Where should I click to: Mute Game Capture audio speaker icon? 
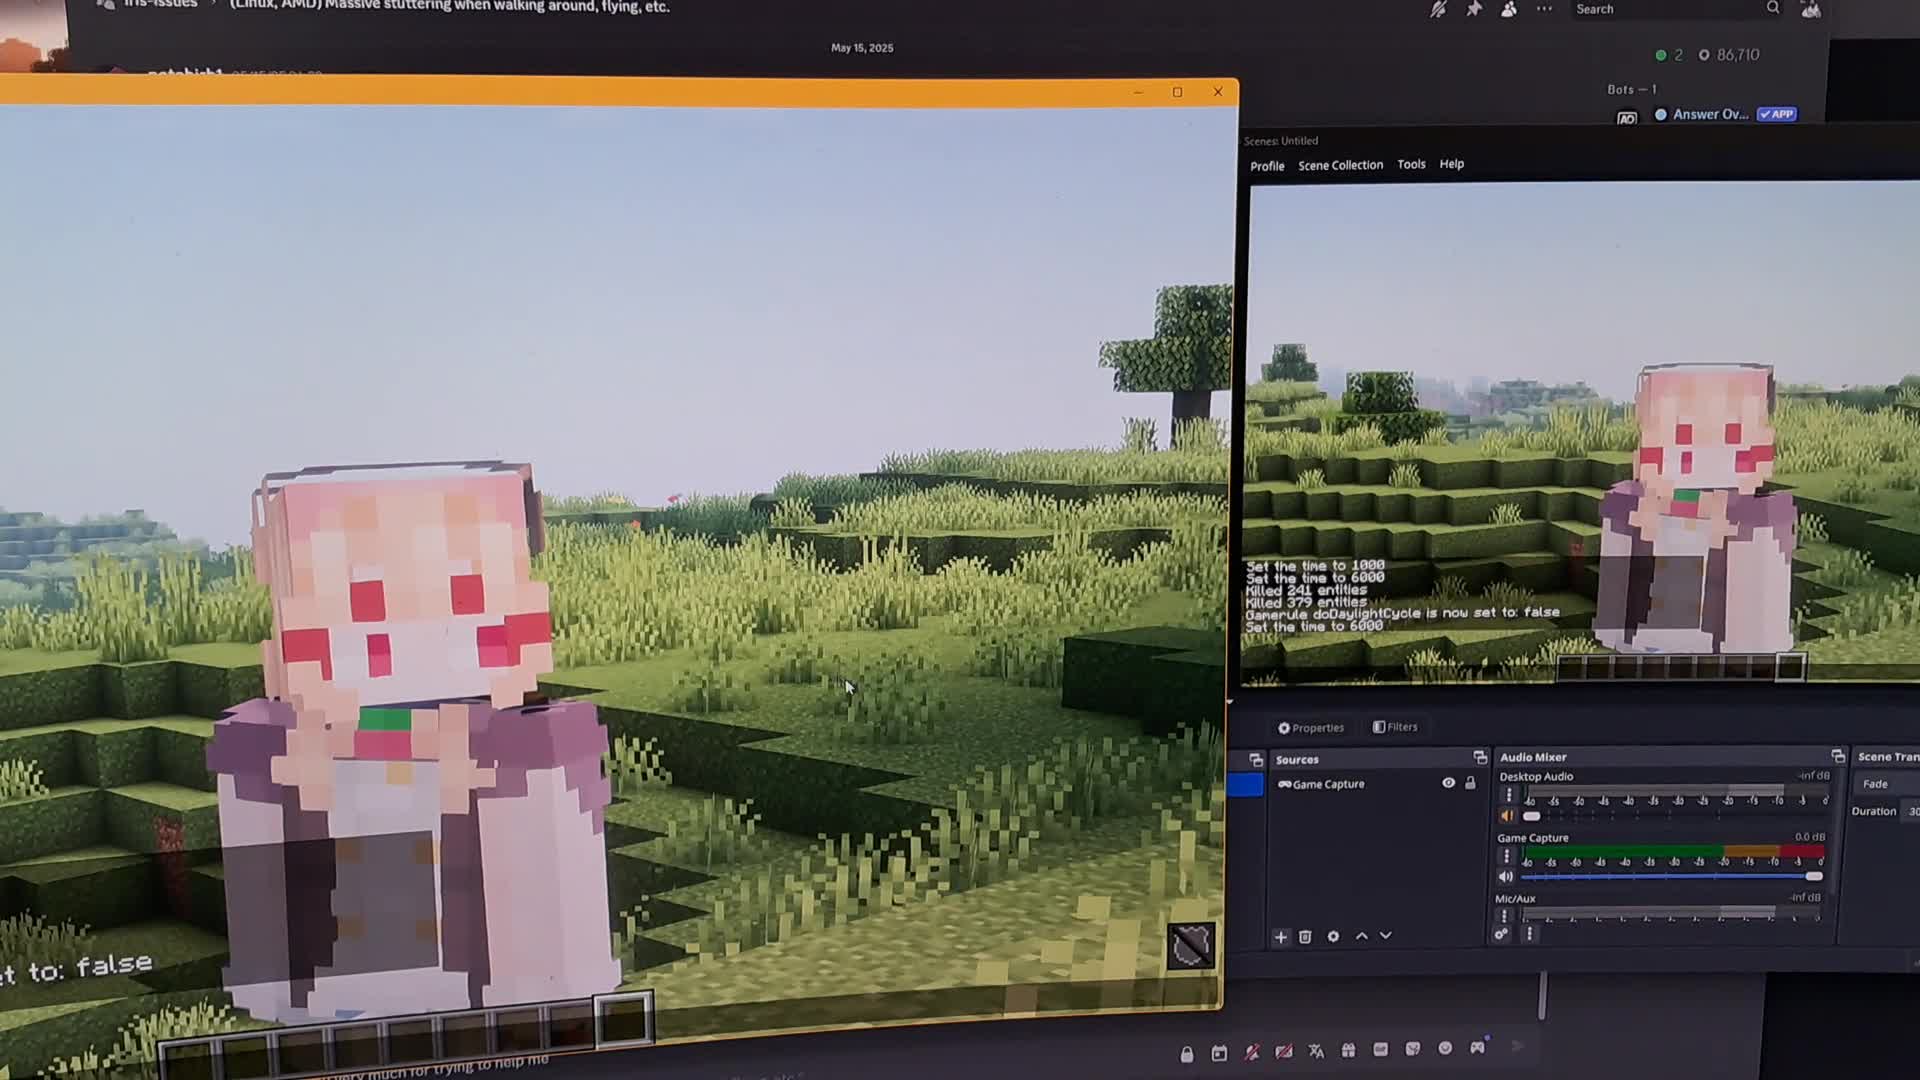tap(1506, 877)
